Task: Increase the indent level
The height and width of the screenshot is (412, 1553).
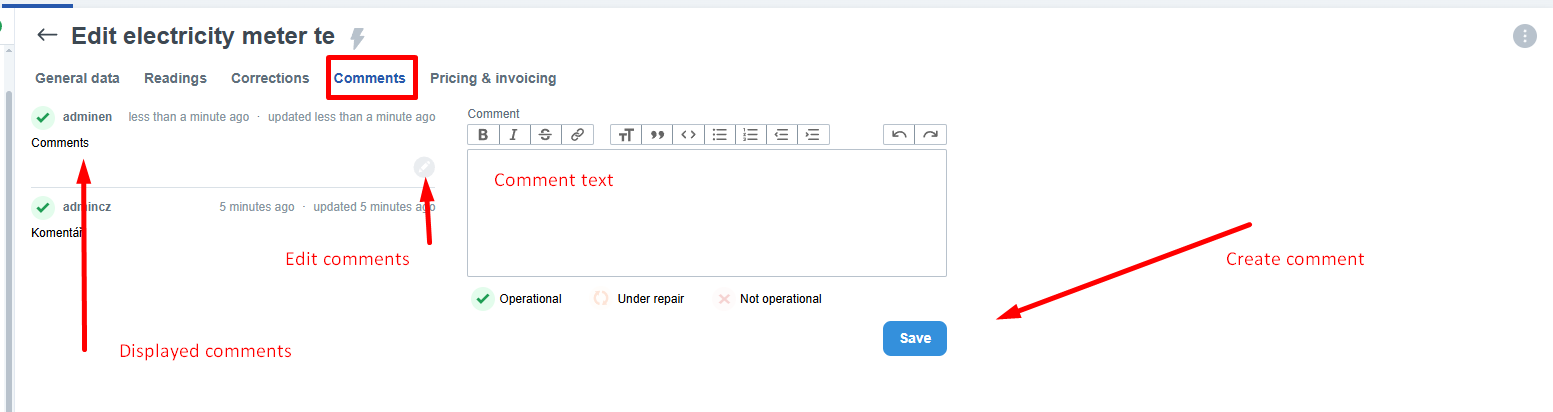Action: (x=813, y=135)
